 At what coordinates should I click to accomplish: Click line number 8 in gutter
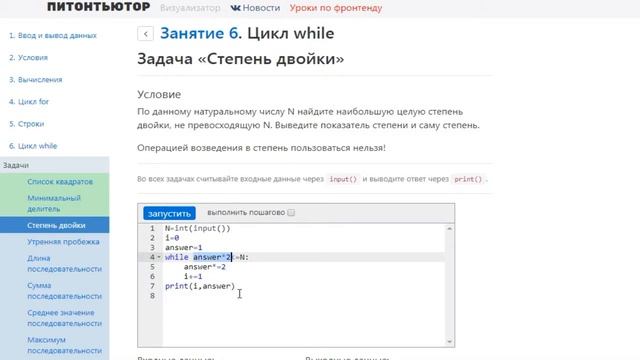coord(152,296)
